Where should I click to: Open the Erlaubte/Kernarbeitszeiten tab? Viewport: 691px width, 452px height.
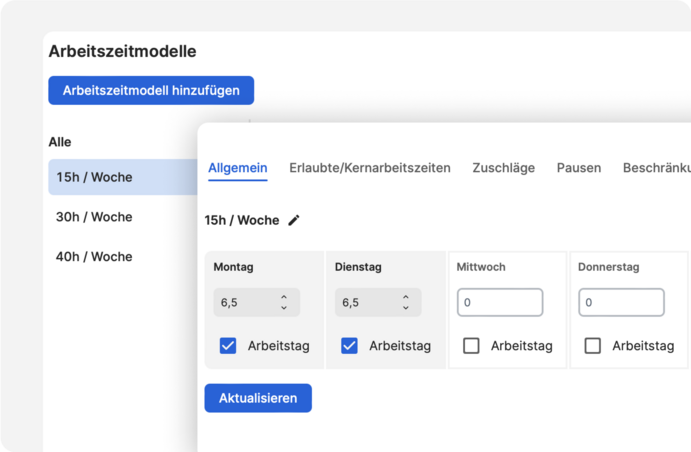(x=370, y=168)
